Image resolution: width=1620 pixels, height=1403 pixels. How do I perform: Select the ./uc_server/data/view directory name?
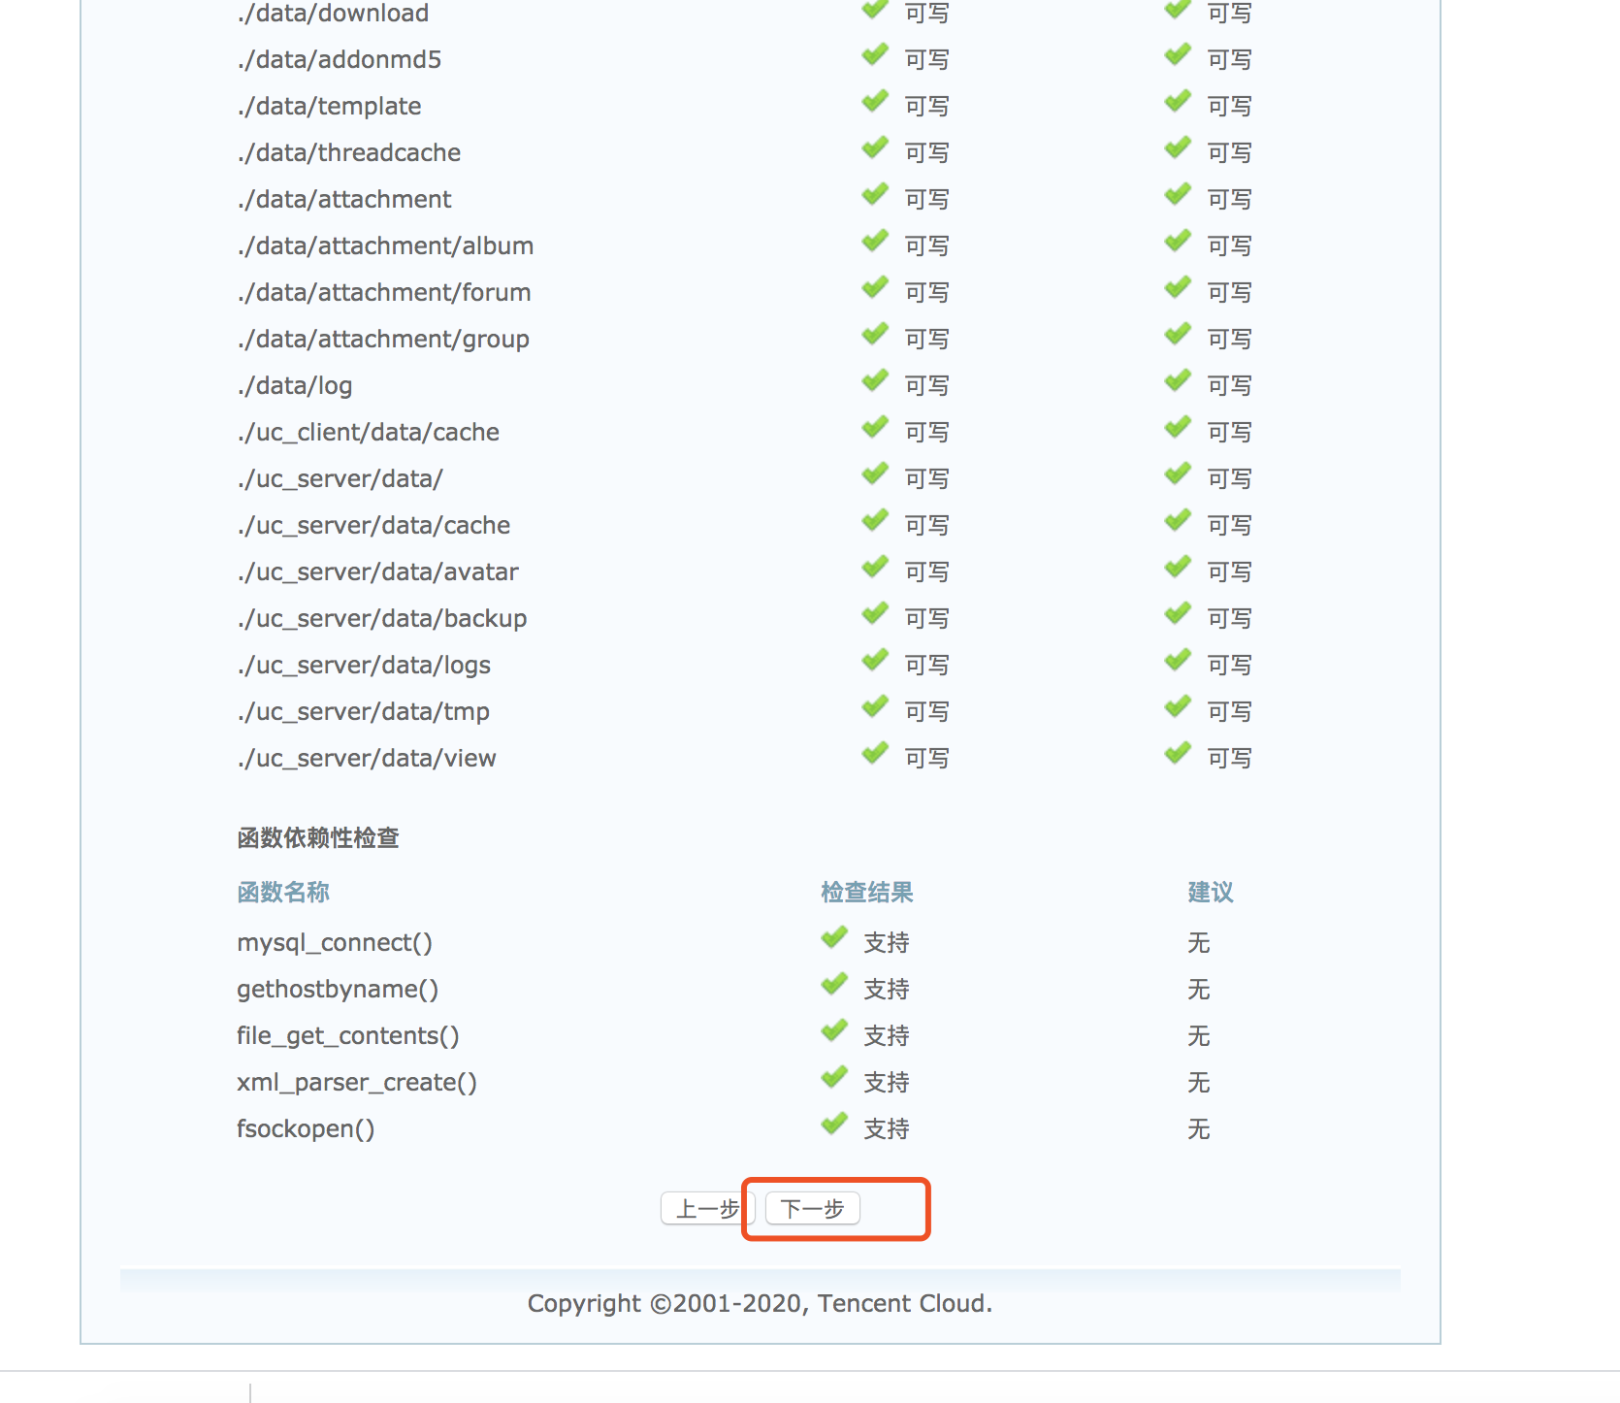(366, 758)
